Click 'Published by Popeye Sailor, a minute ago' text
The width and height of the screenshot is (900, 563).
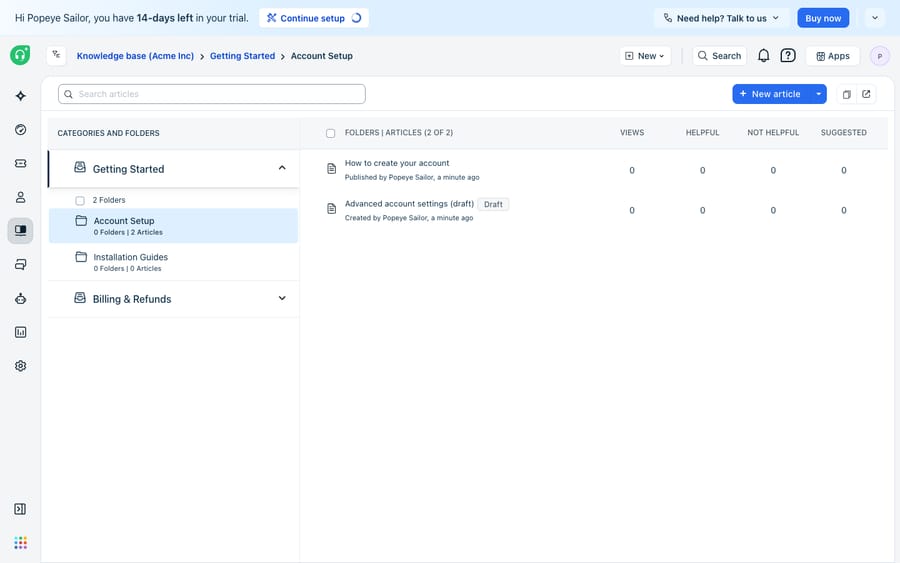412,177
